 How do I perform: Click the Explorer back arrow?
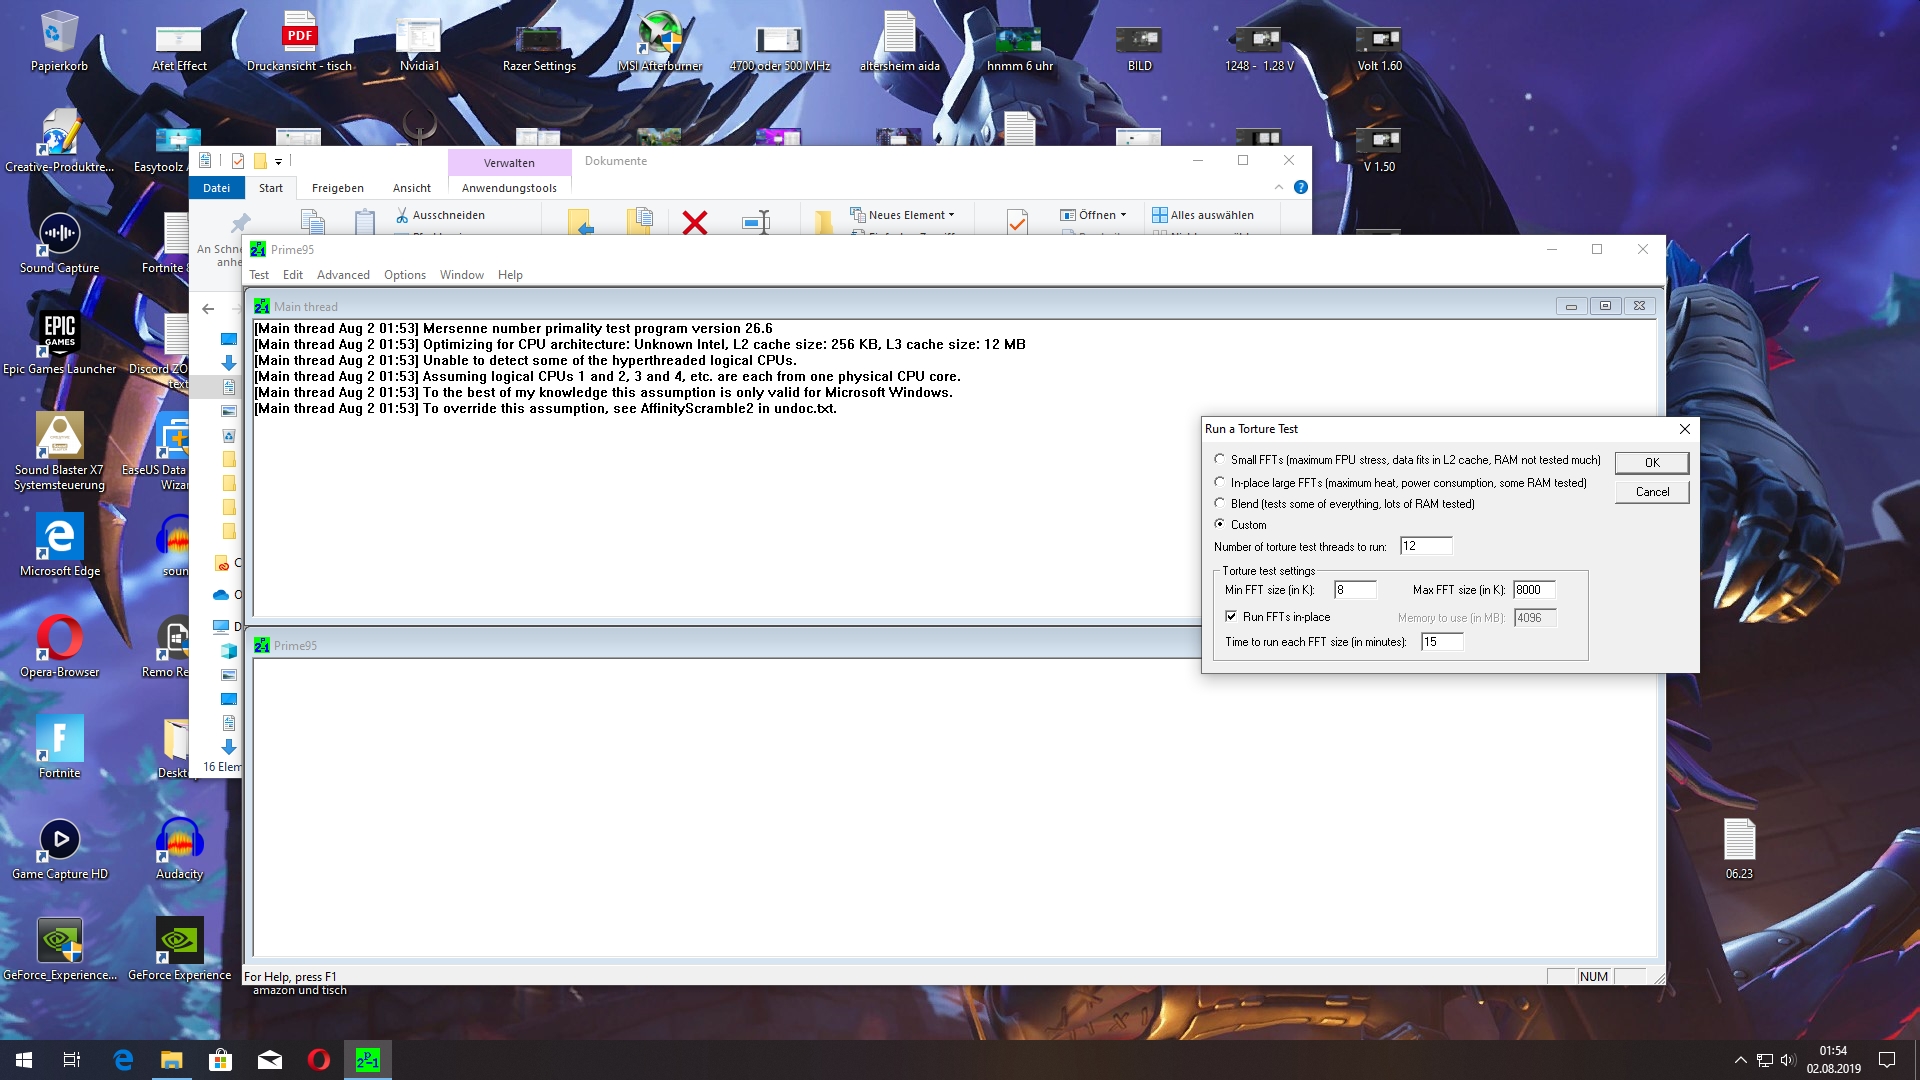(x=208, y=309)
